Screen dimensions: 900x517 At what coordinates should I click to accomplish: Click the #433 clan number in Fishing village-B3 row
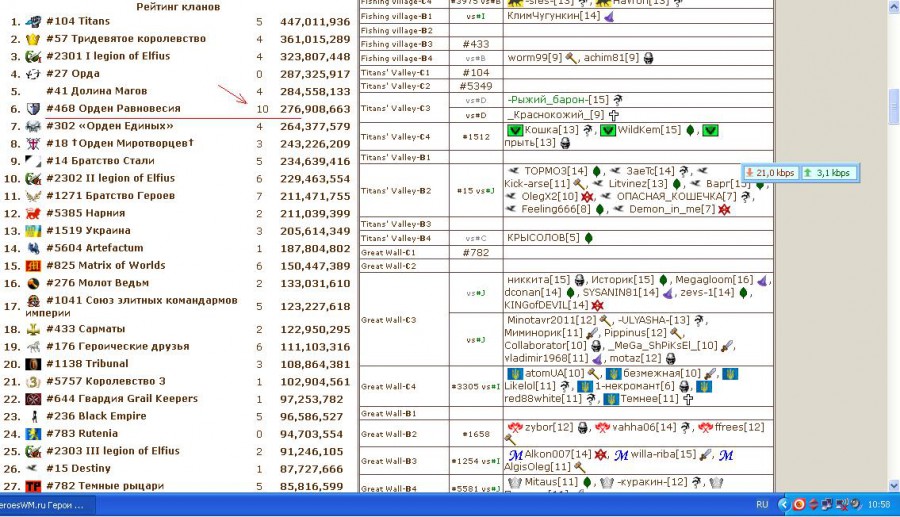[476, 44]
